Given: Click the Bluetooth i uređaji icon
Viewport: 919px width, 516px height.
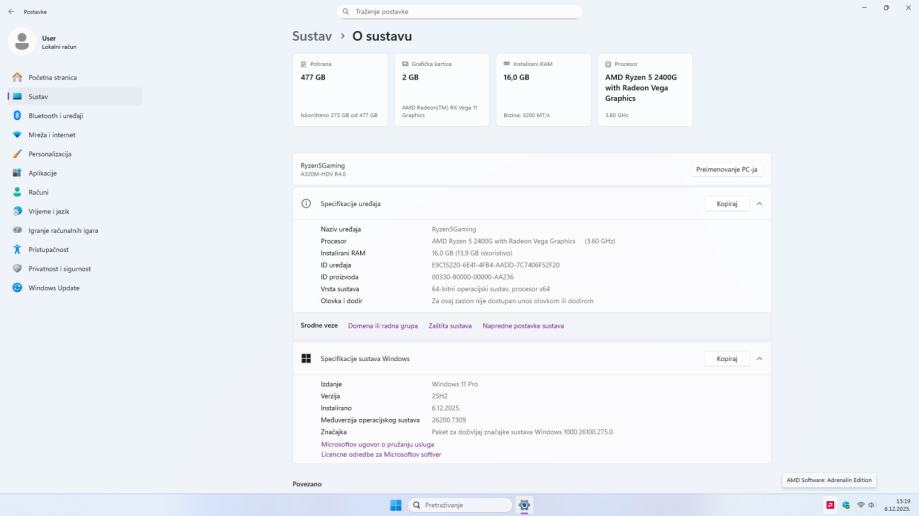Looking at the screenshot, I should [x=17, y=116].
